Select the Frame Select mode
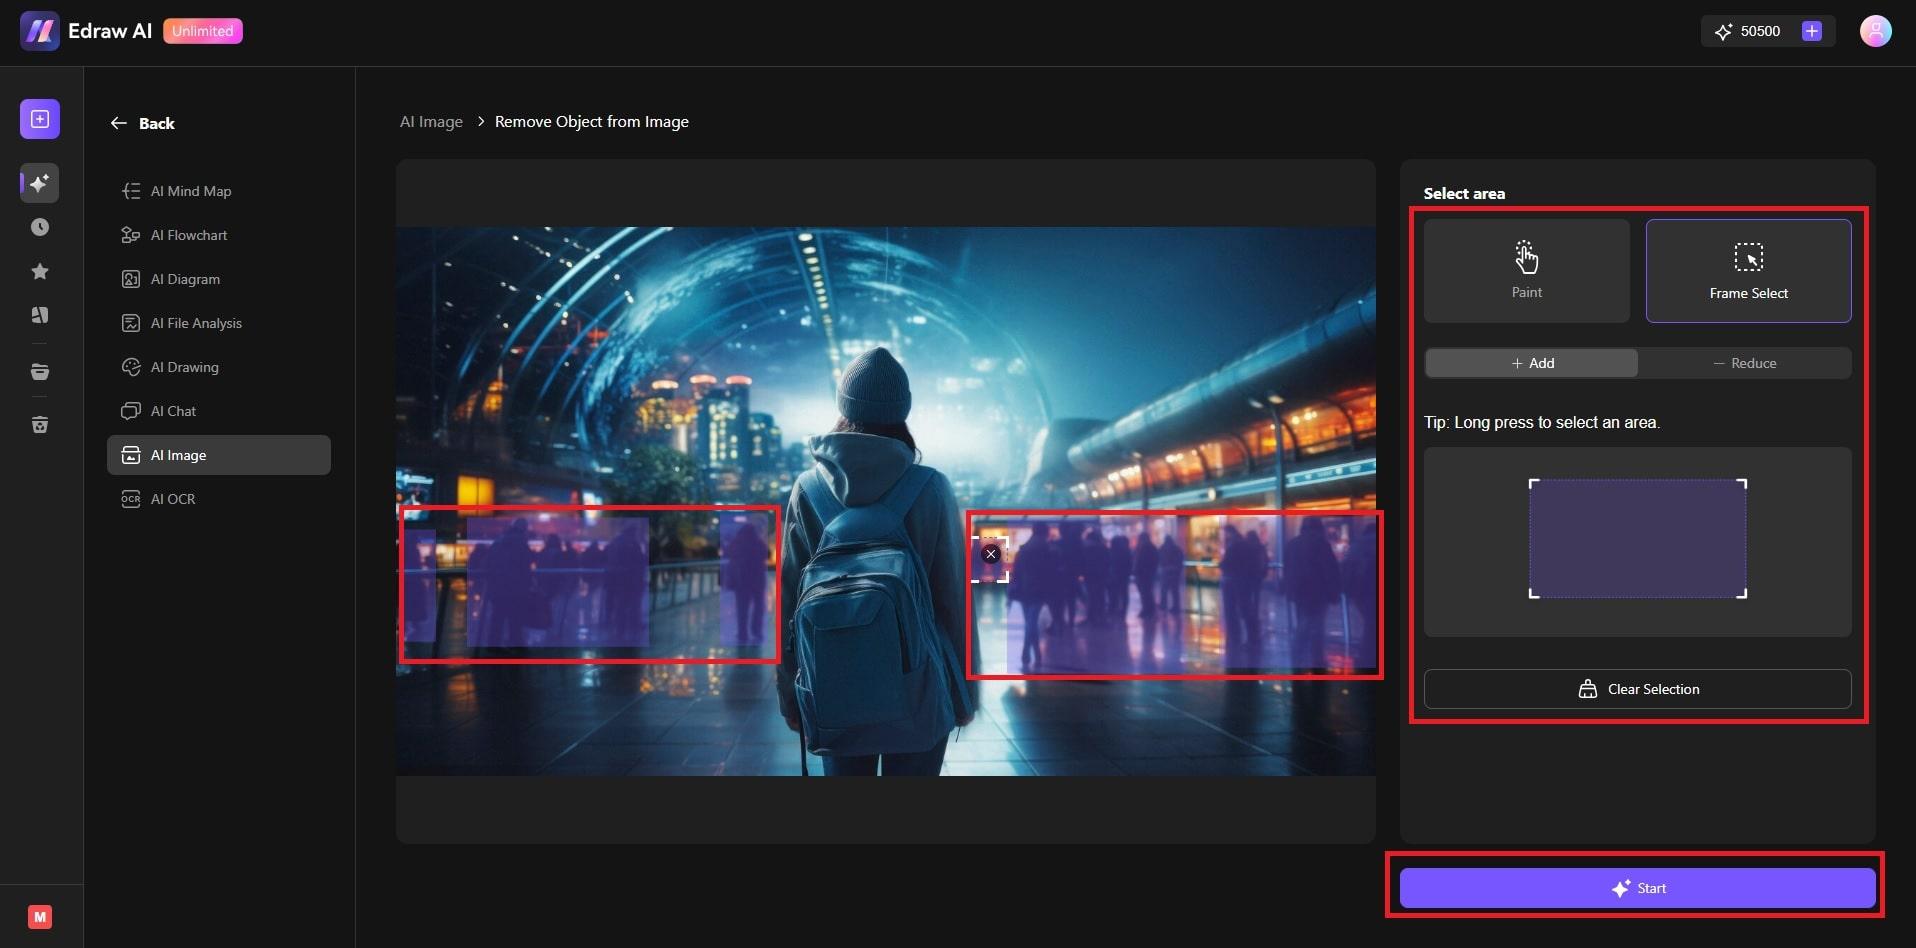 tap(1748, 271)
